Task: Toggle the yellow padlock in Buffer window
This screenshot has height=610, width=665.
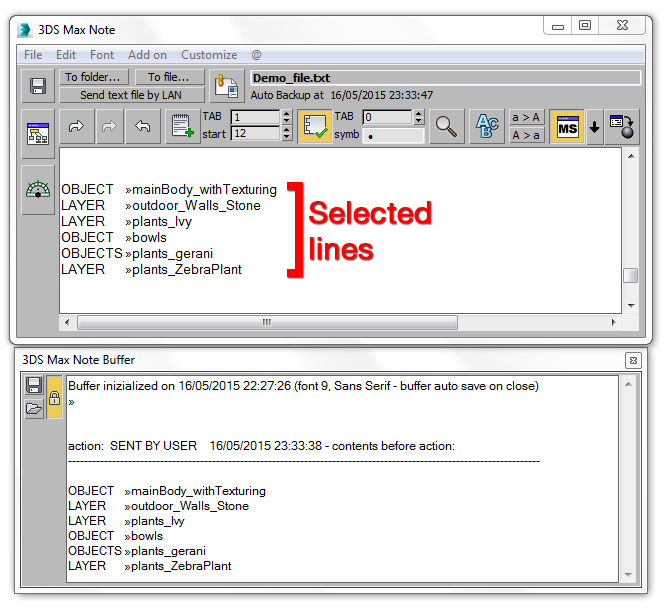Action: click(x=54, y=397)
